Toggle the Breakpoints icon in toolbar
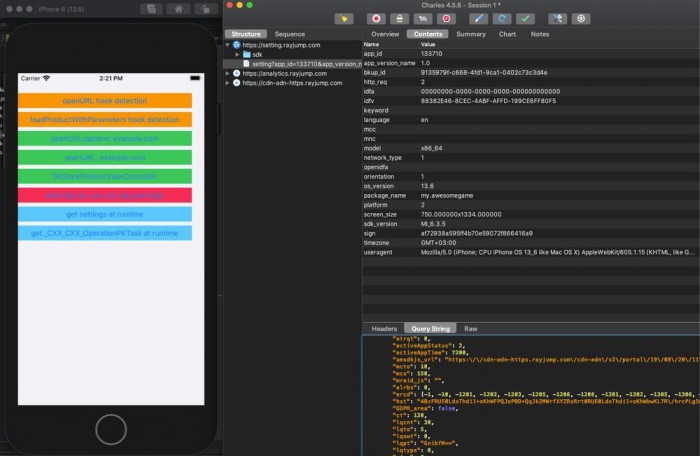 tap(445, 18)
